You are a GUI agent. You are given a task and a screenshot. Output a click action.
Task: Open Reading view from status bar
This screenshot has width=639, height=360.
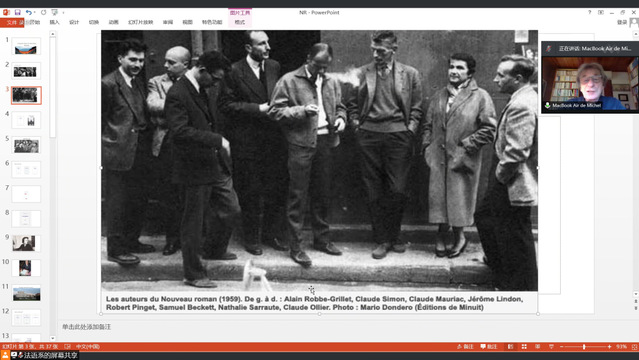(x=538, y=347)
